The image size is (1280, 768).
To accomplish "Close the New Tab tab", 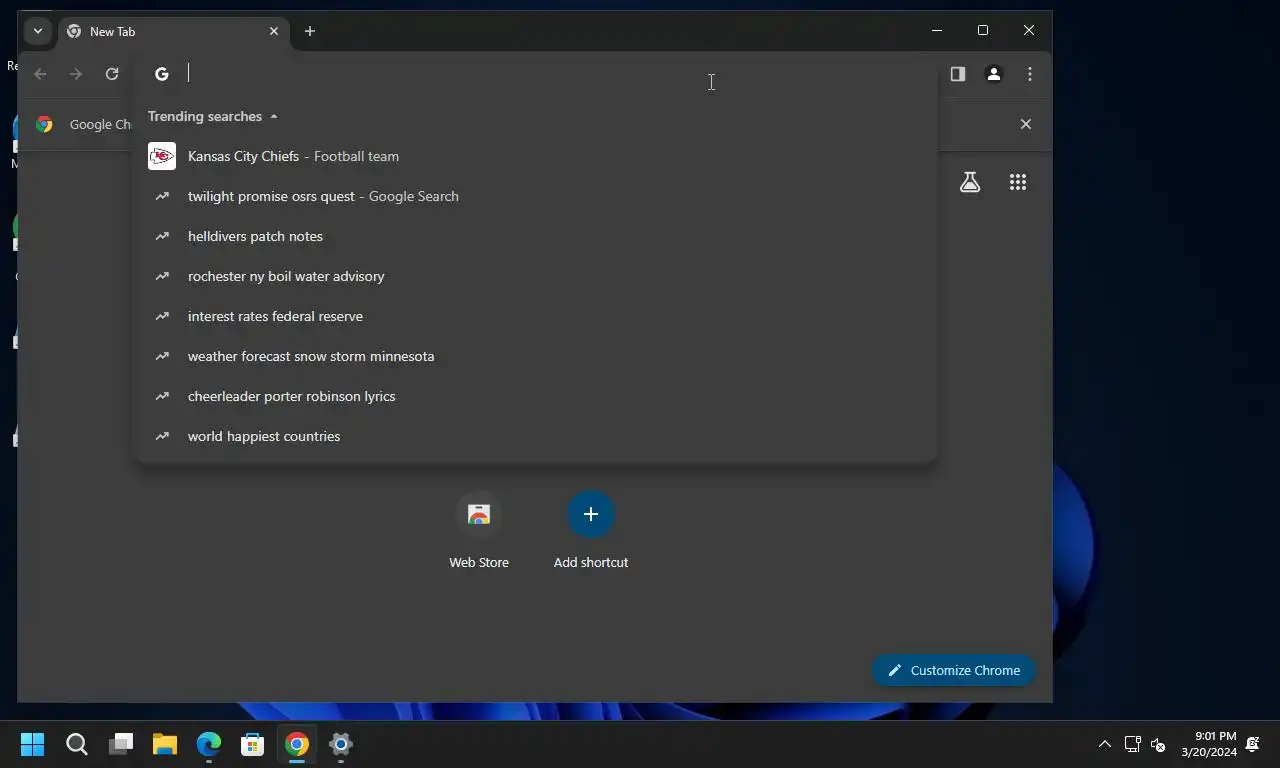I will 274,31.
